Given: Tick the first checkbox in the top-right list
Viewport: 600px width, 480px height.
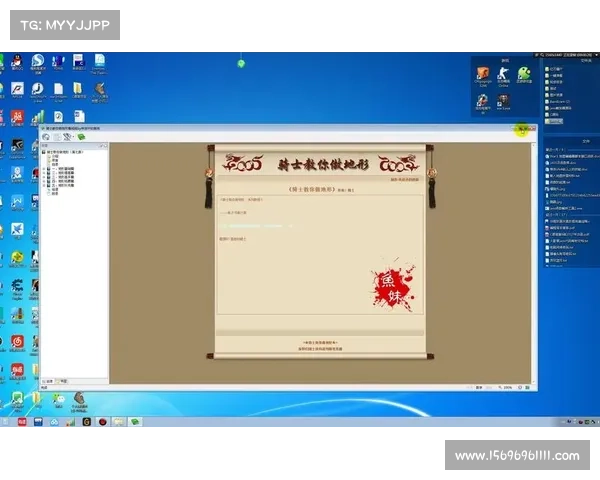Looking at the screenshot, I should coord(546,68).
